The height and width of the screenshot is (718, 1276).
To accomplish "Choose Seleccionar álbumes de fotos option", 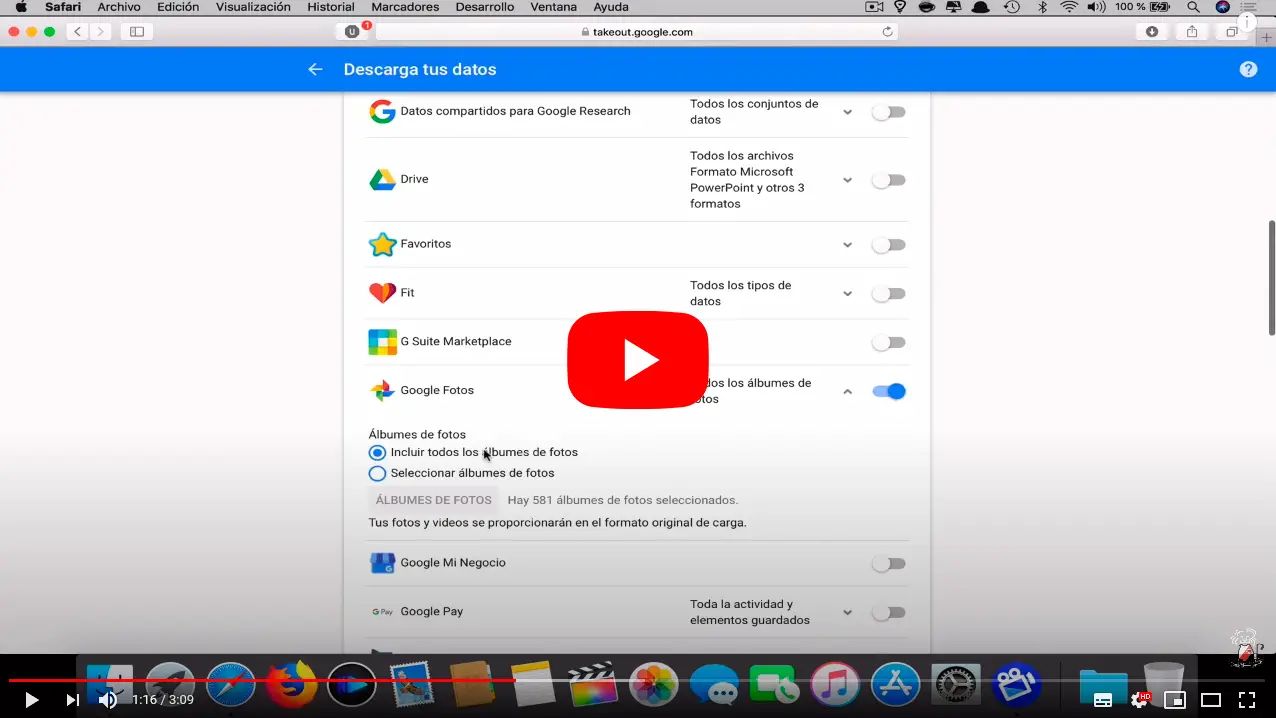I will point(377,474).
